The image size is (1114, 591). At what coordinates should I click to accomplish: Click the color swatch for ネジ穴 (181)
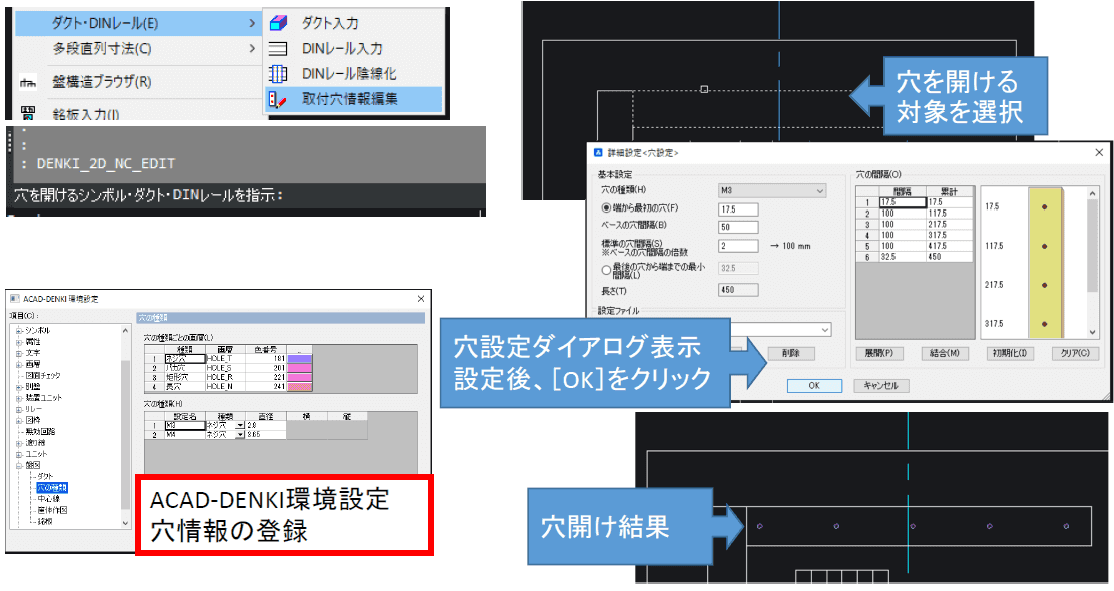tap(299, 359)
